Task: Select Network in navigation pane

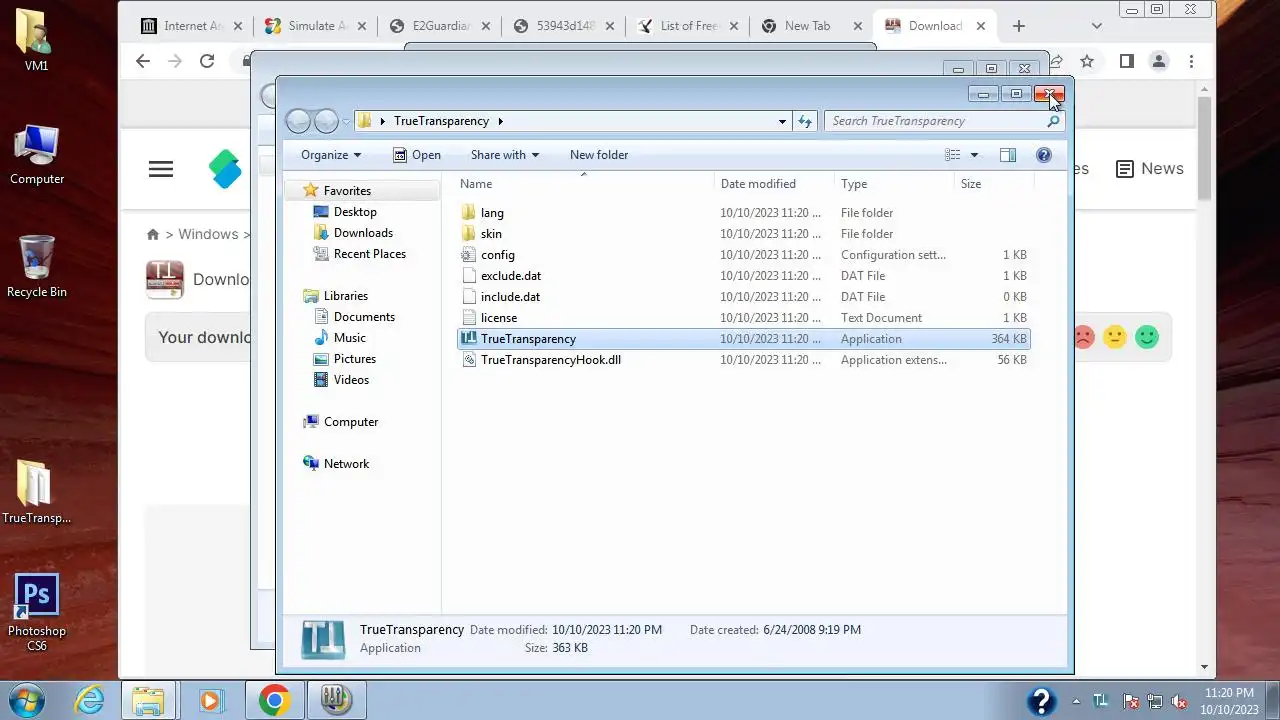Action: coord(337,464)
